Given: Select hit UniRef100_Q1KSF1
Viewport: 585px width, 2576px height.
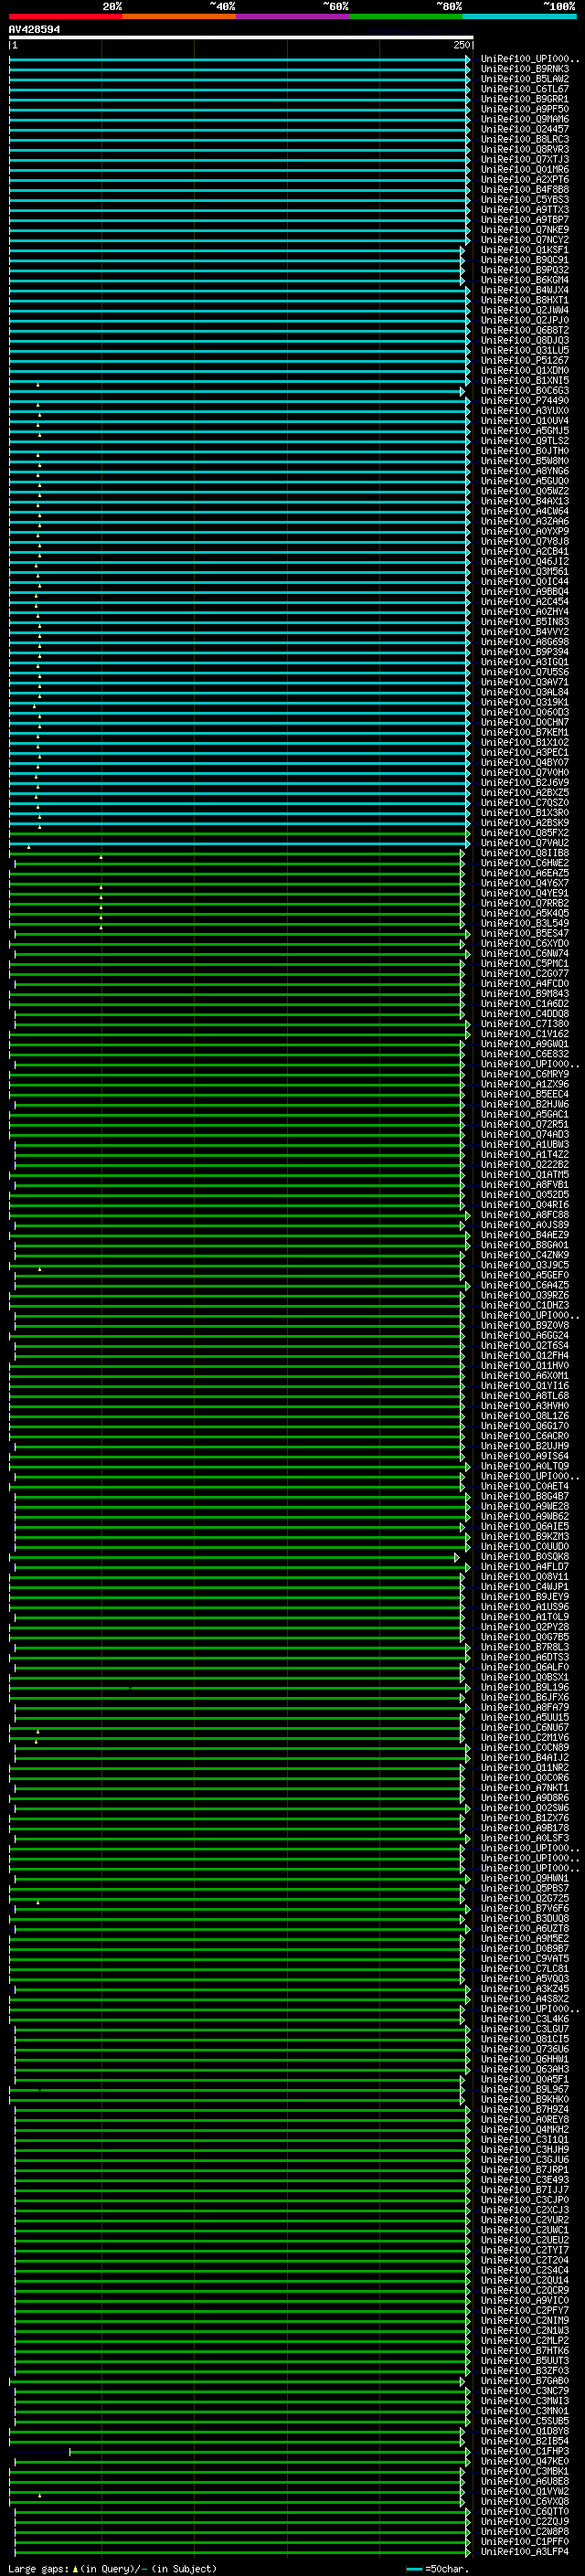Looking at the screenshot, I should pos(525,251).
